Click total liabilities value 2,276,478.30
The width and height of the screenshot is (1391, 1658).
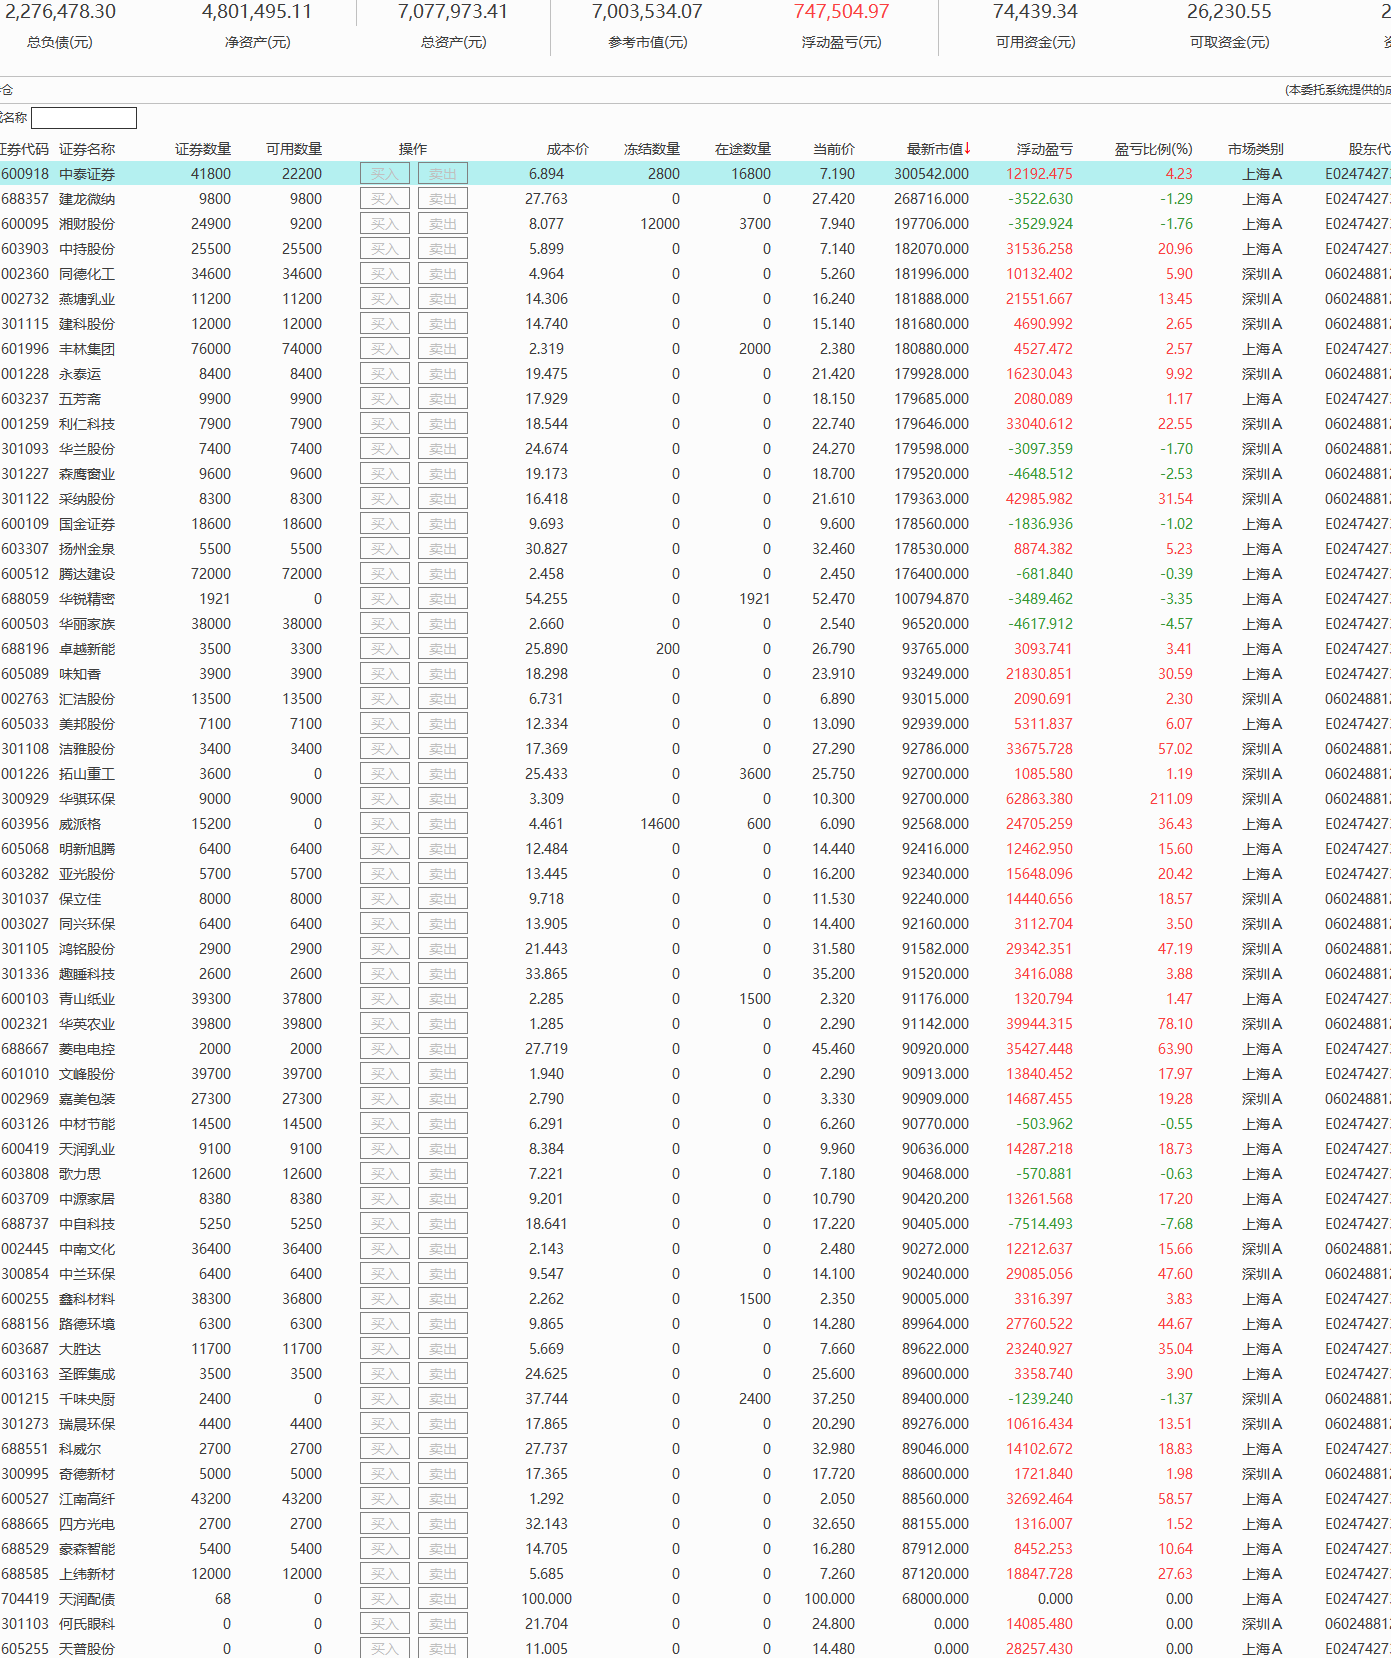[60, 12]
